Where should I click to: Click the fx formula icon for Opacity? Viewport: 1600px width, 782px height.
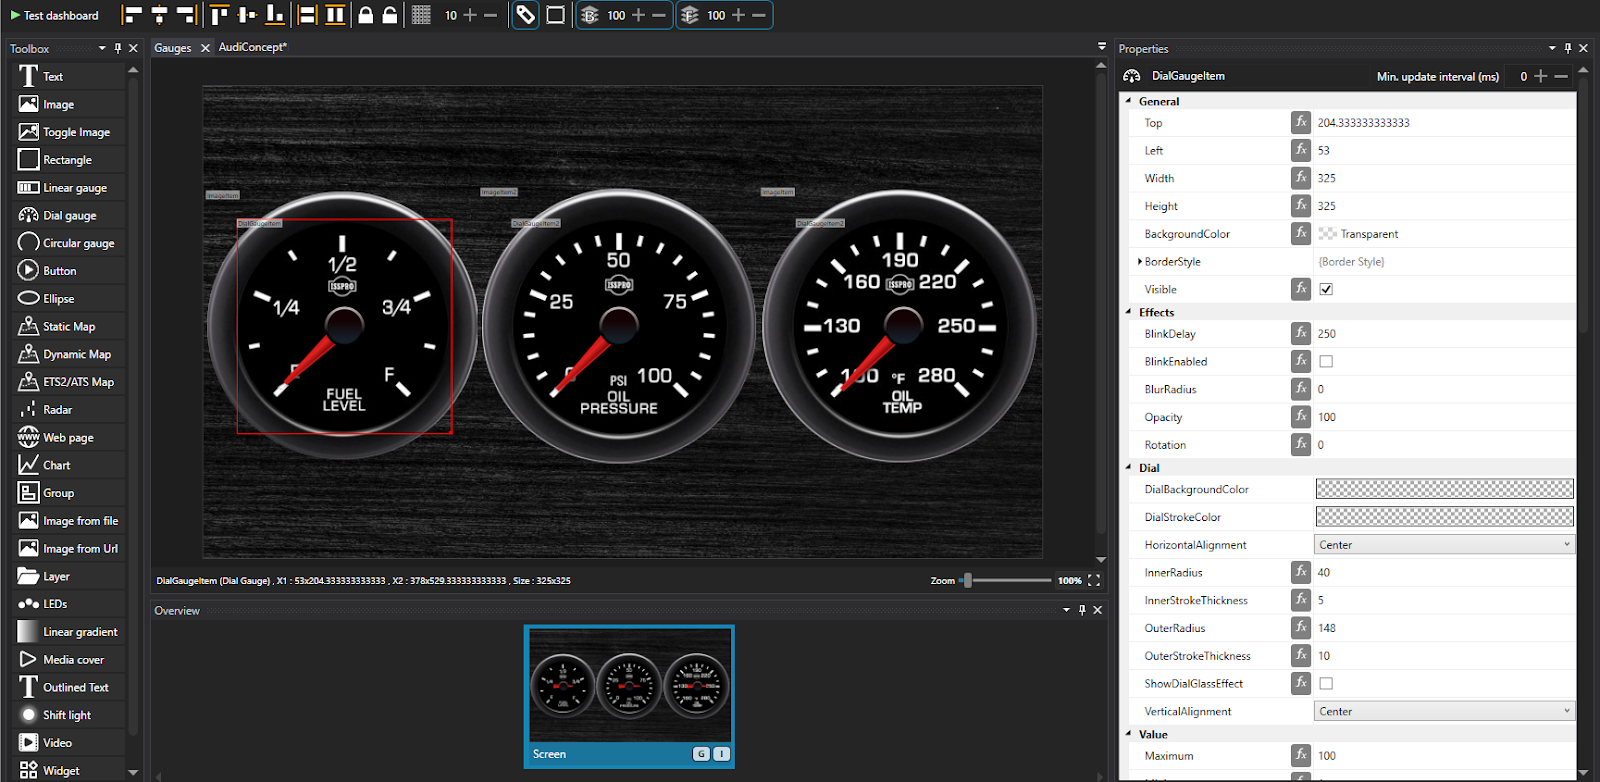(1300, 416)
